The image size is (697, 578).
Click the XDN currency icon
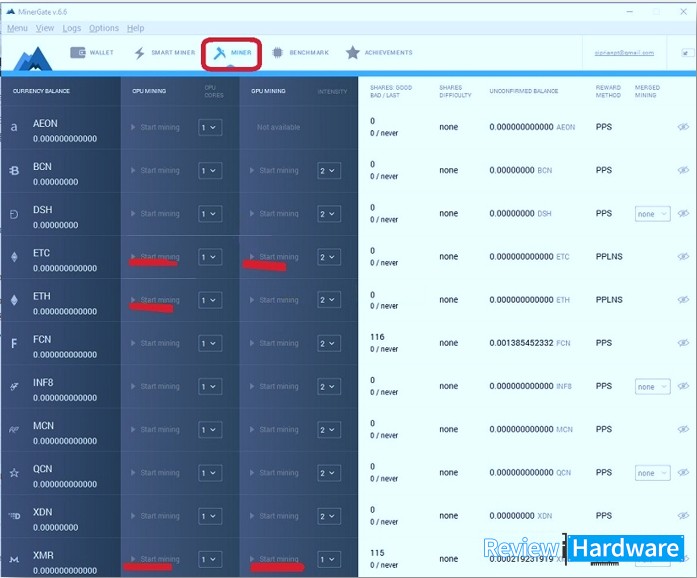pyautogui.click(x=15, y=516)
